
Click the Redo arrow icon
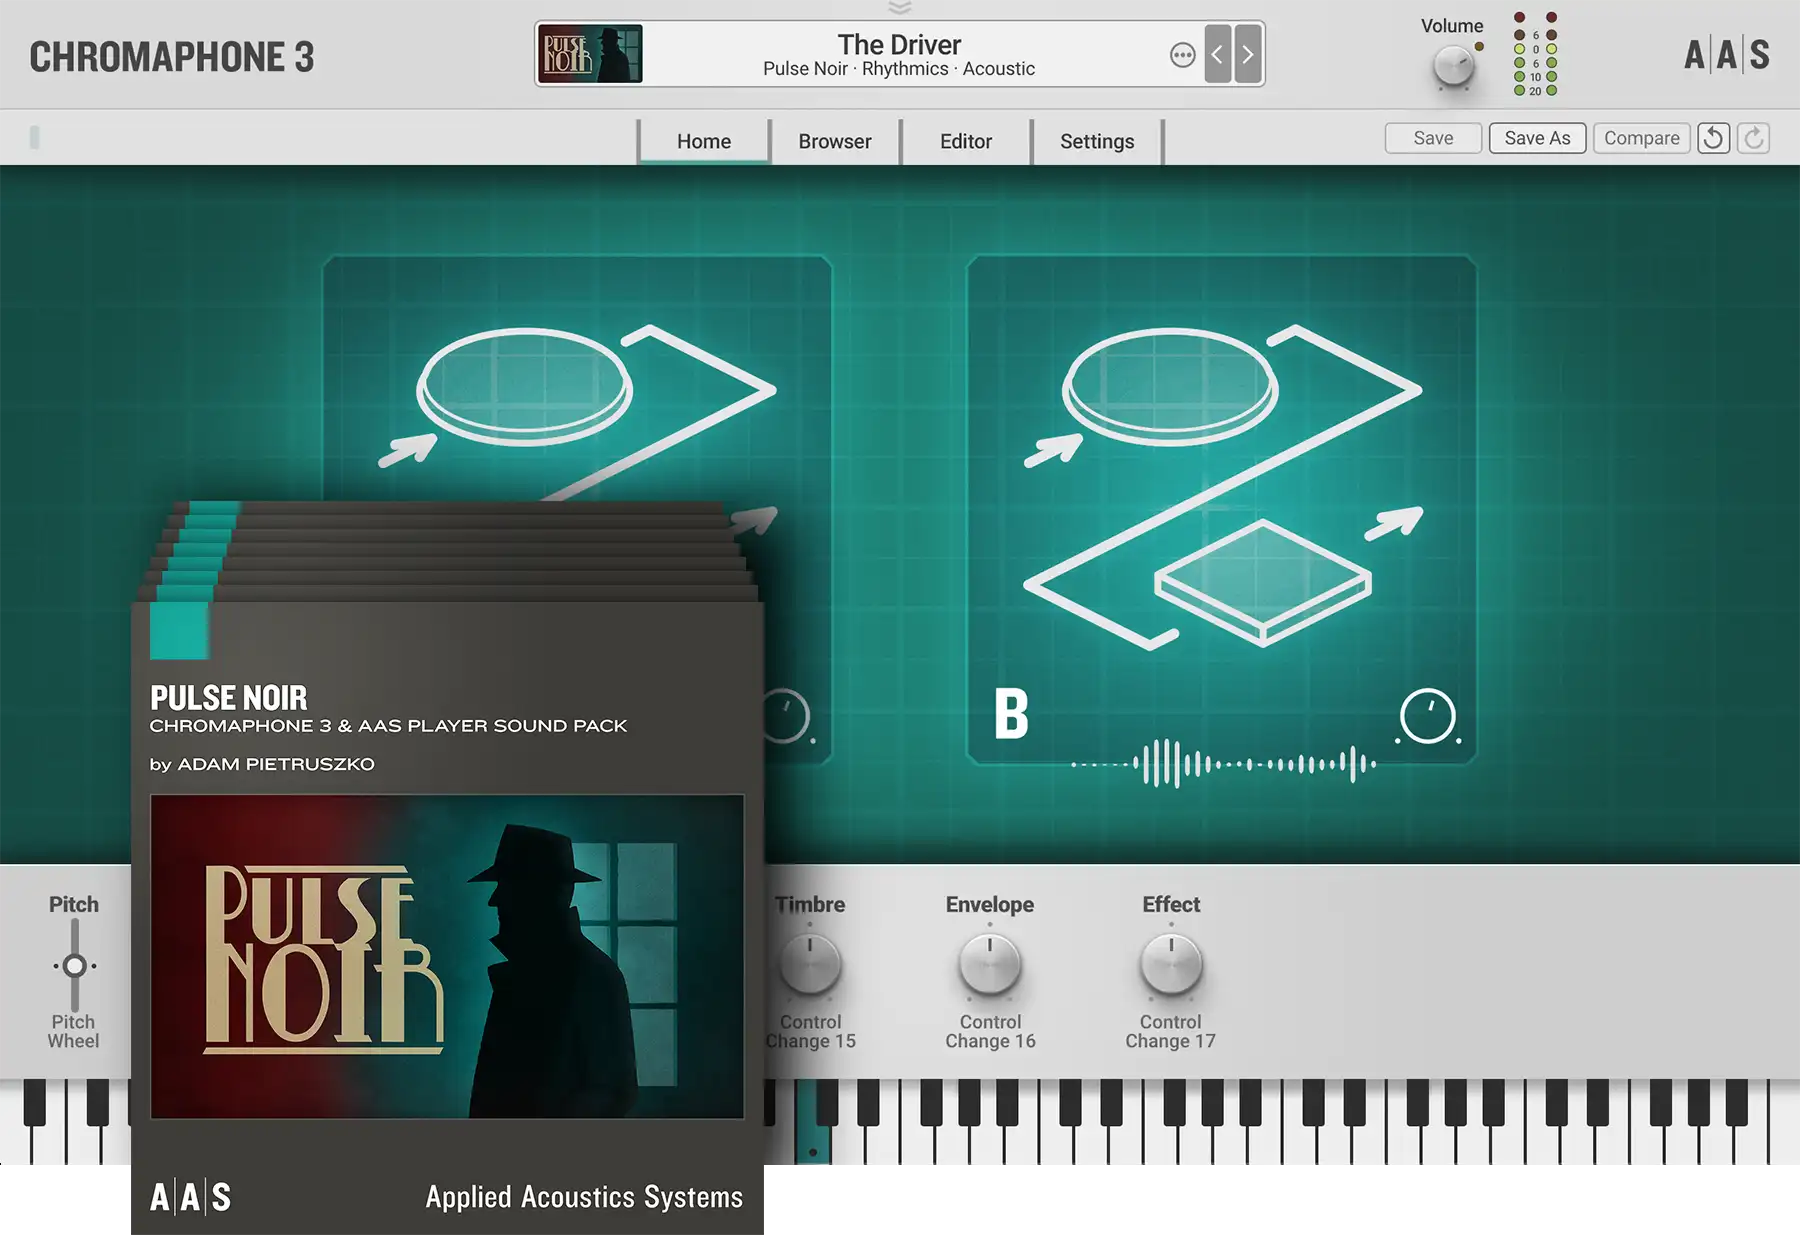(x=1752, y=139)
